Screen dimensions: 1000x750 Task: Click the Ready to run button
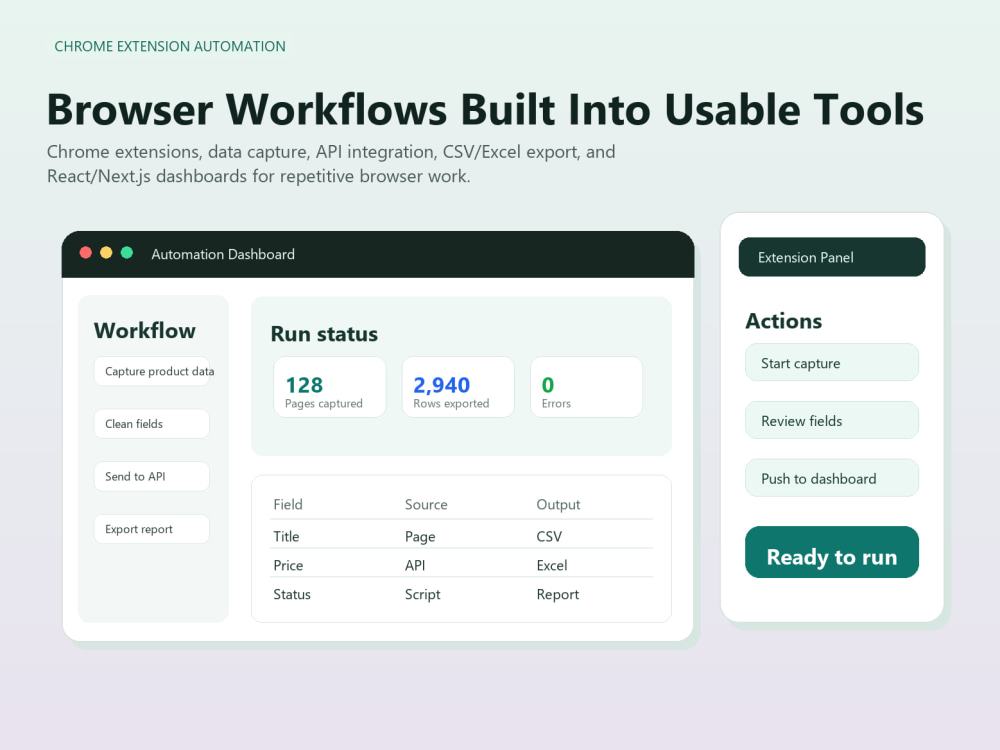pyautogui.click(x=832, y=552)
